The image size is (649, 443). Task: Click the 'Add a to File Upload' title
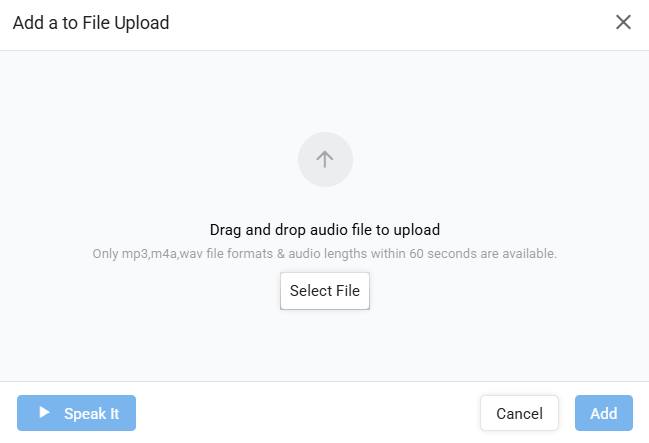[91, 23]
